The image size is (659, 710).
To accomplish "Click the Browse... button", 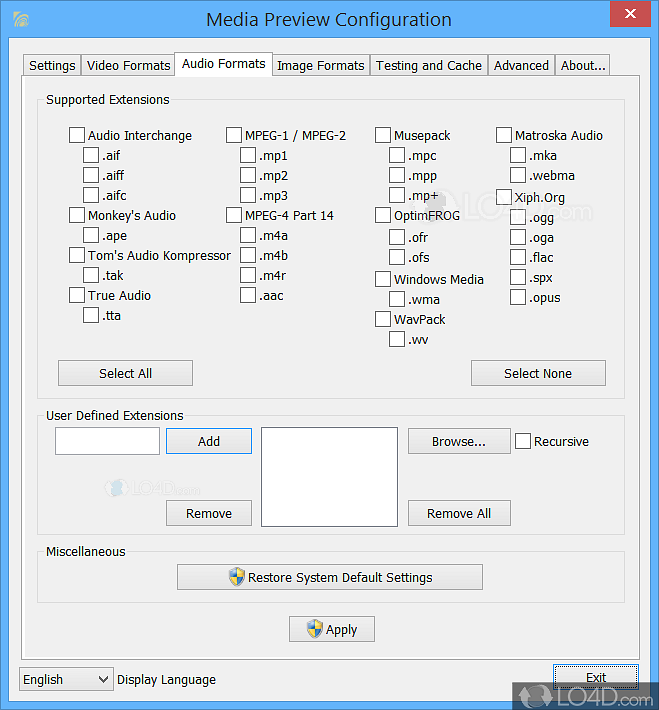I will (458, 441).
